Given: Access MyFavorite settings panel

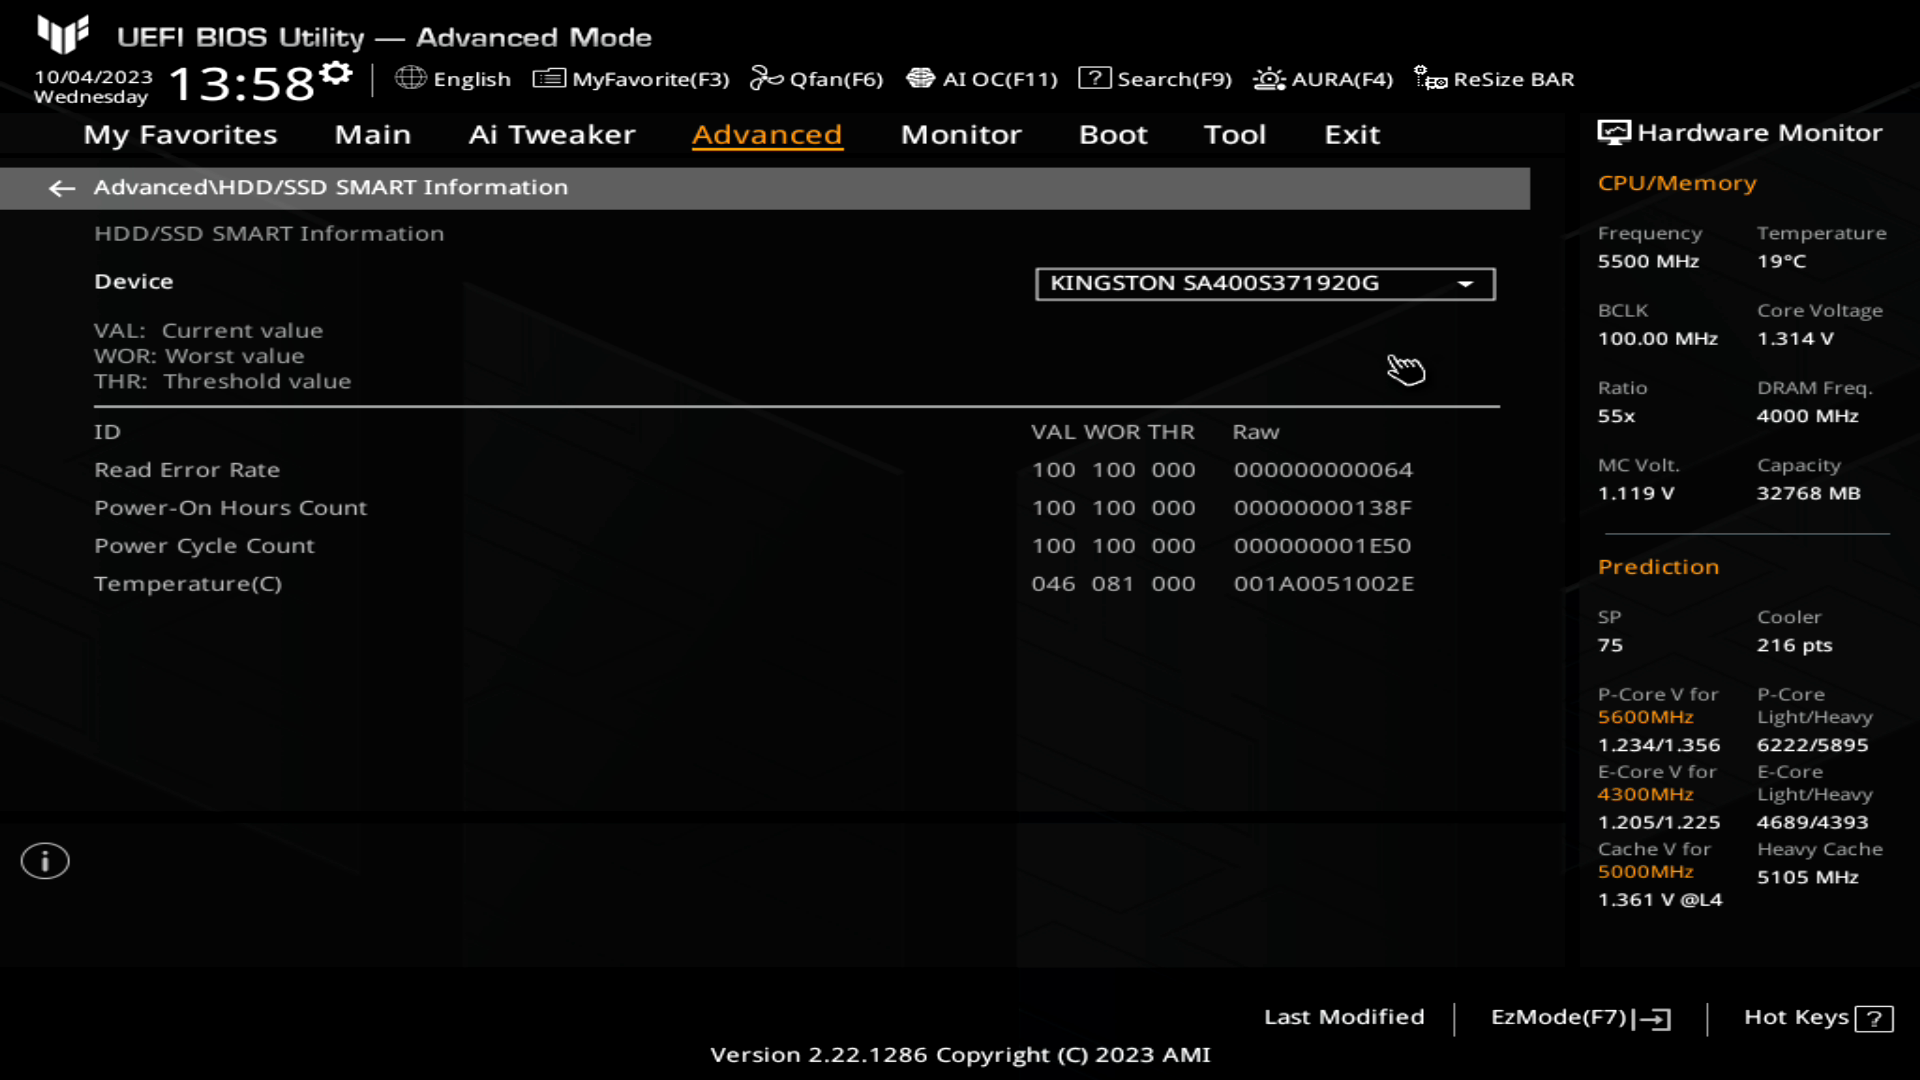Looking at the screenshot, I should pos(632,79).
